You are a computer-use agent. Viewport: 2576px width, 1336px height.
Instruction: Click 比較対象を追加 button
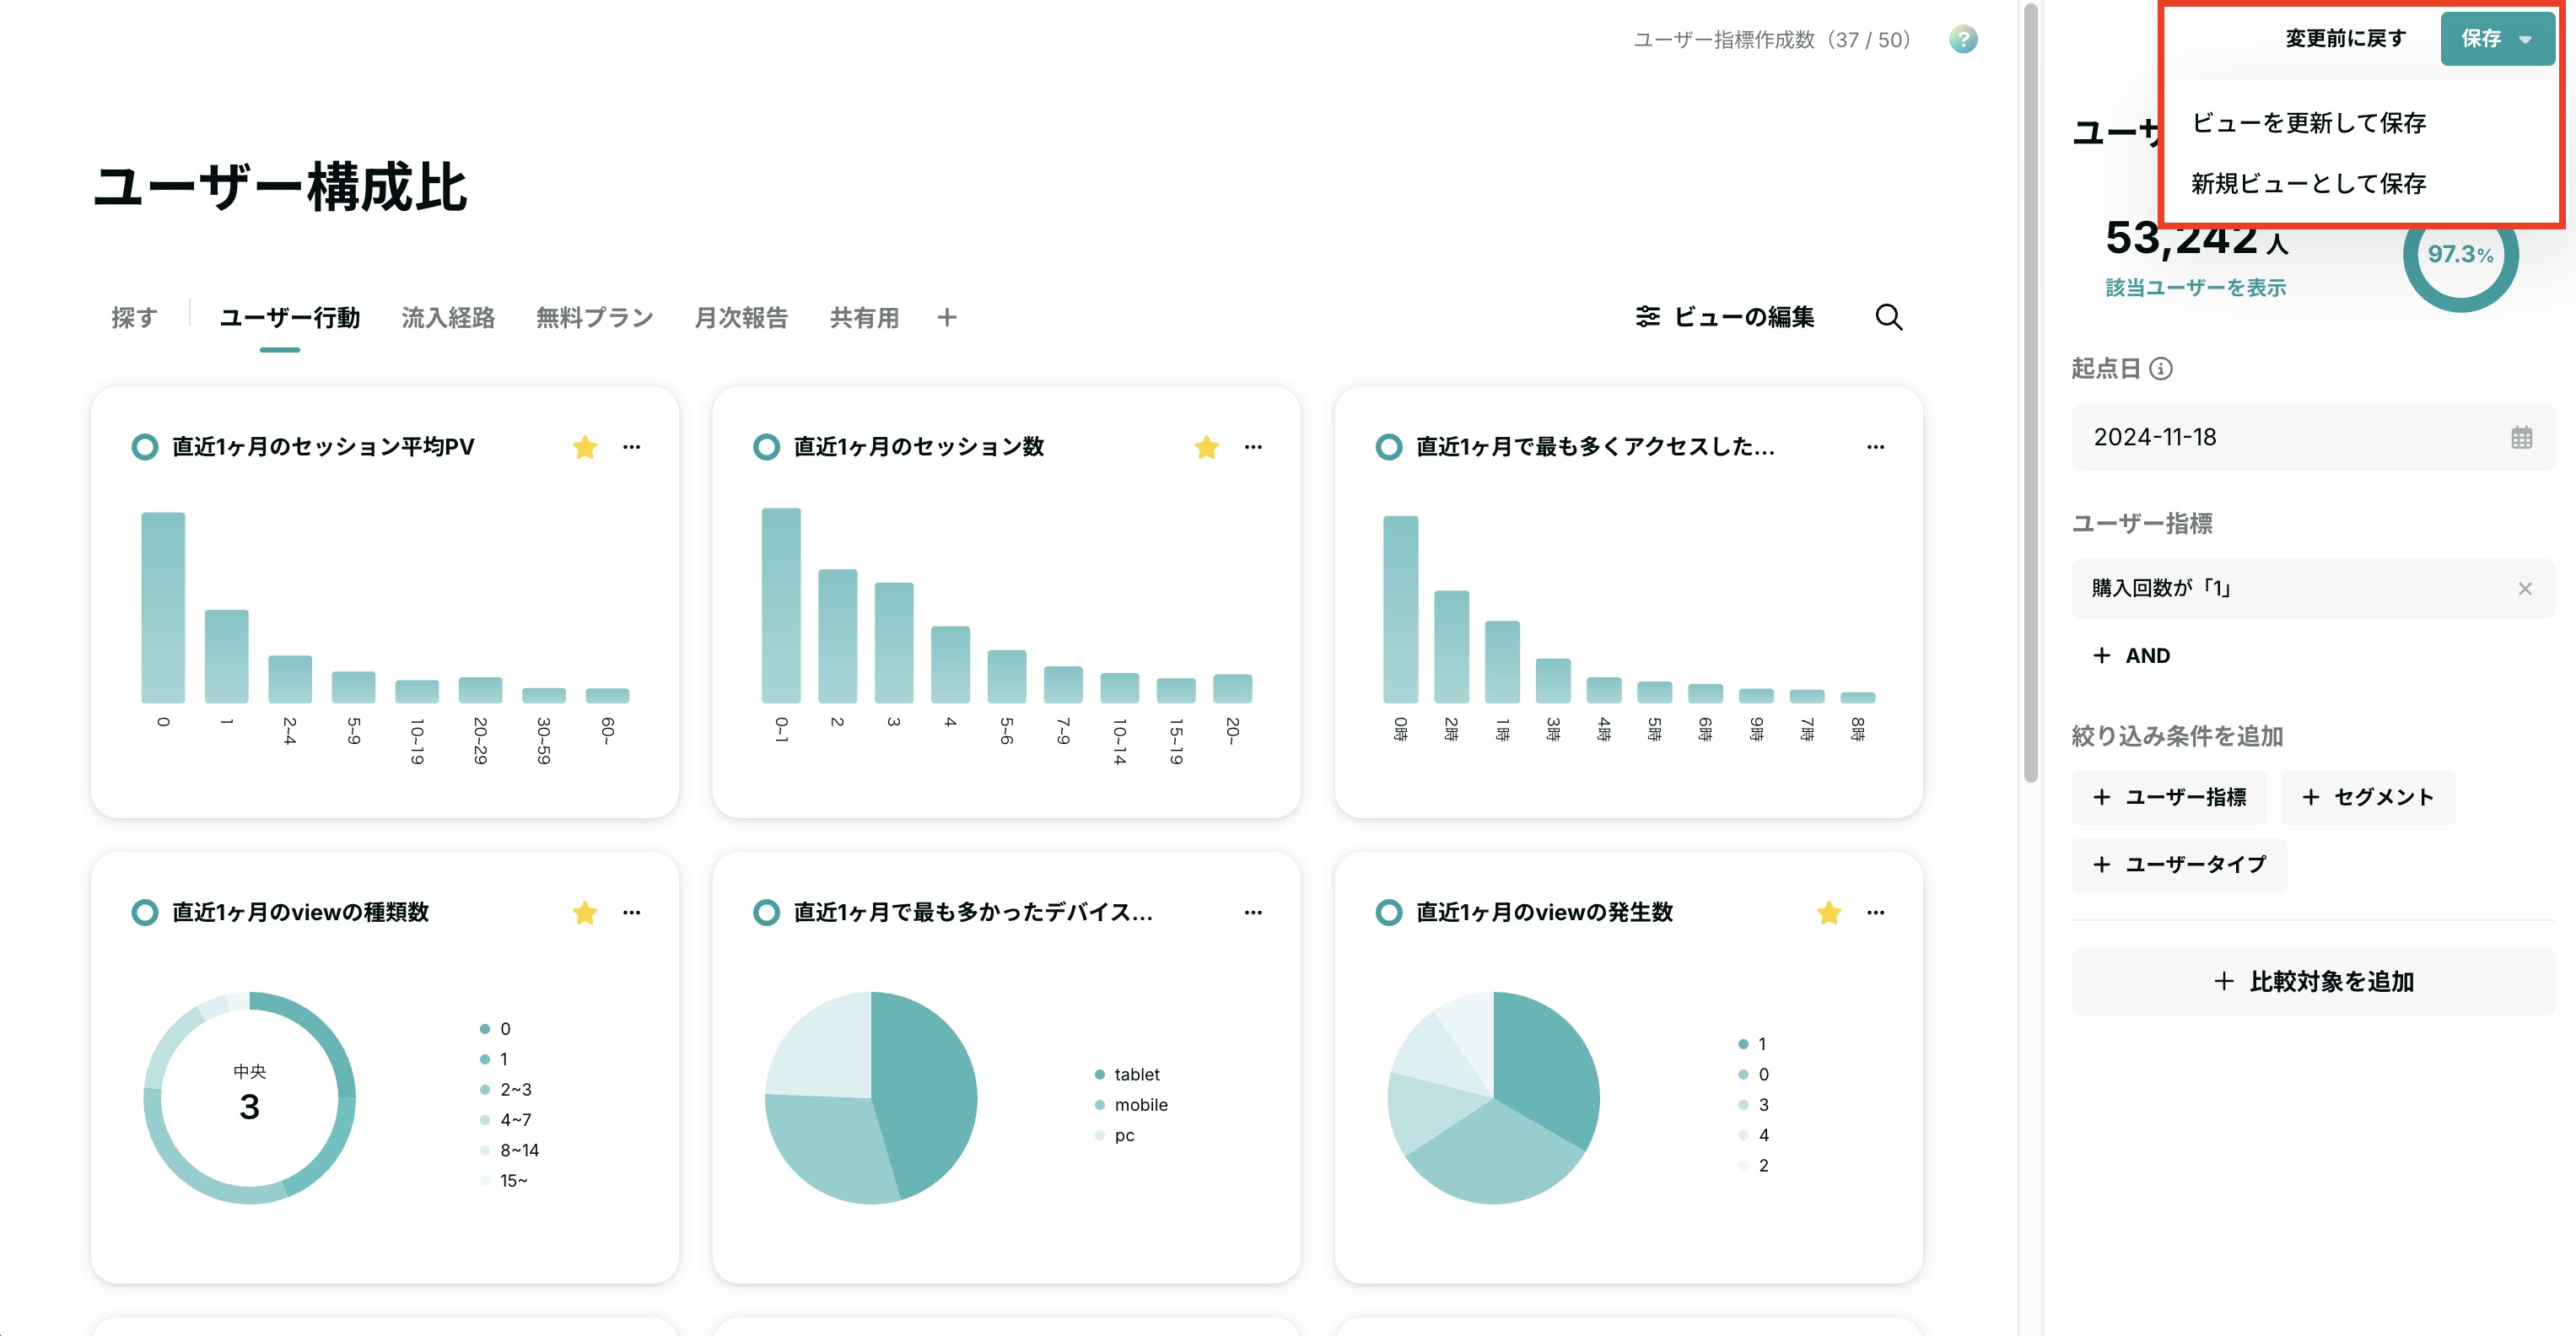(2312, 982)
